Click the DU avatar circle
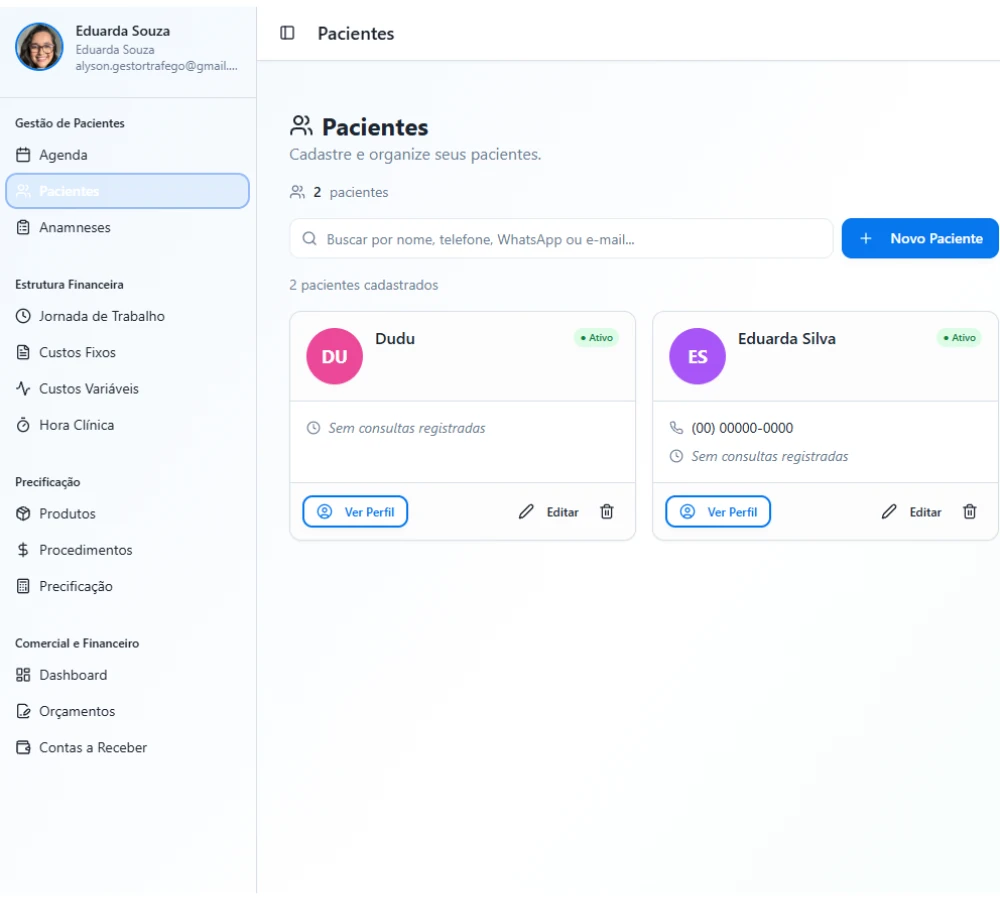The width and height of the screenshot is (1000, 900). (x=334, y=356)
